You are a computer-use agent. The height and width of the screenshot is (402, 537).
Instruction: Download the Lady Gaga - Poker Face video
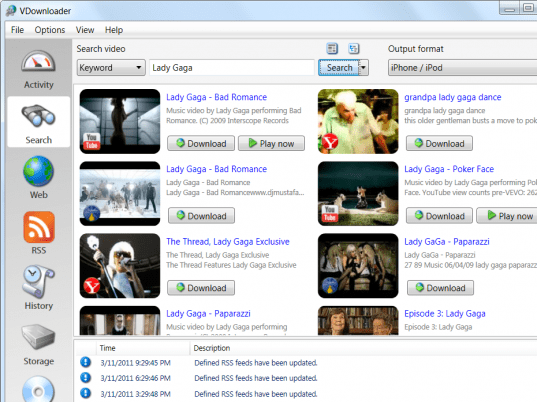tap(439, 216)
